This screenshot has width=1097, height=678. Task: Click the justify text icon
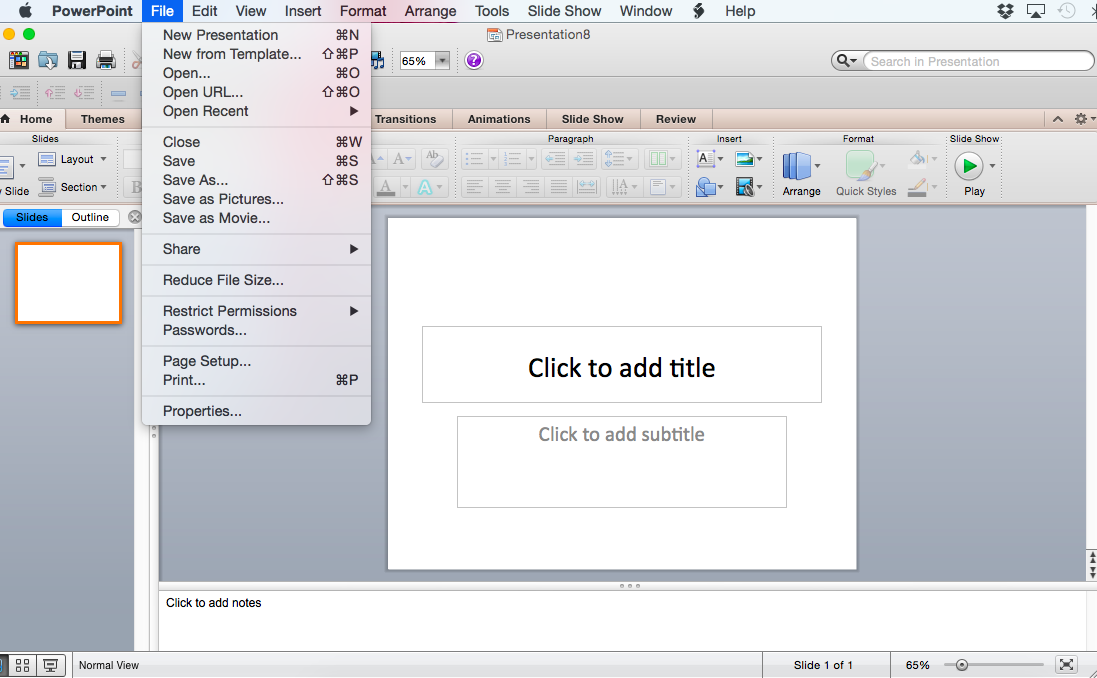tap(558, 187)
